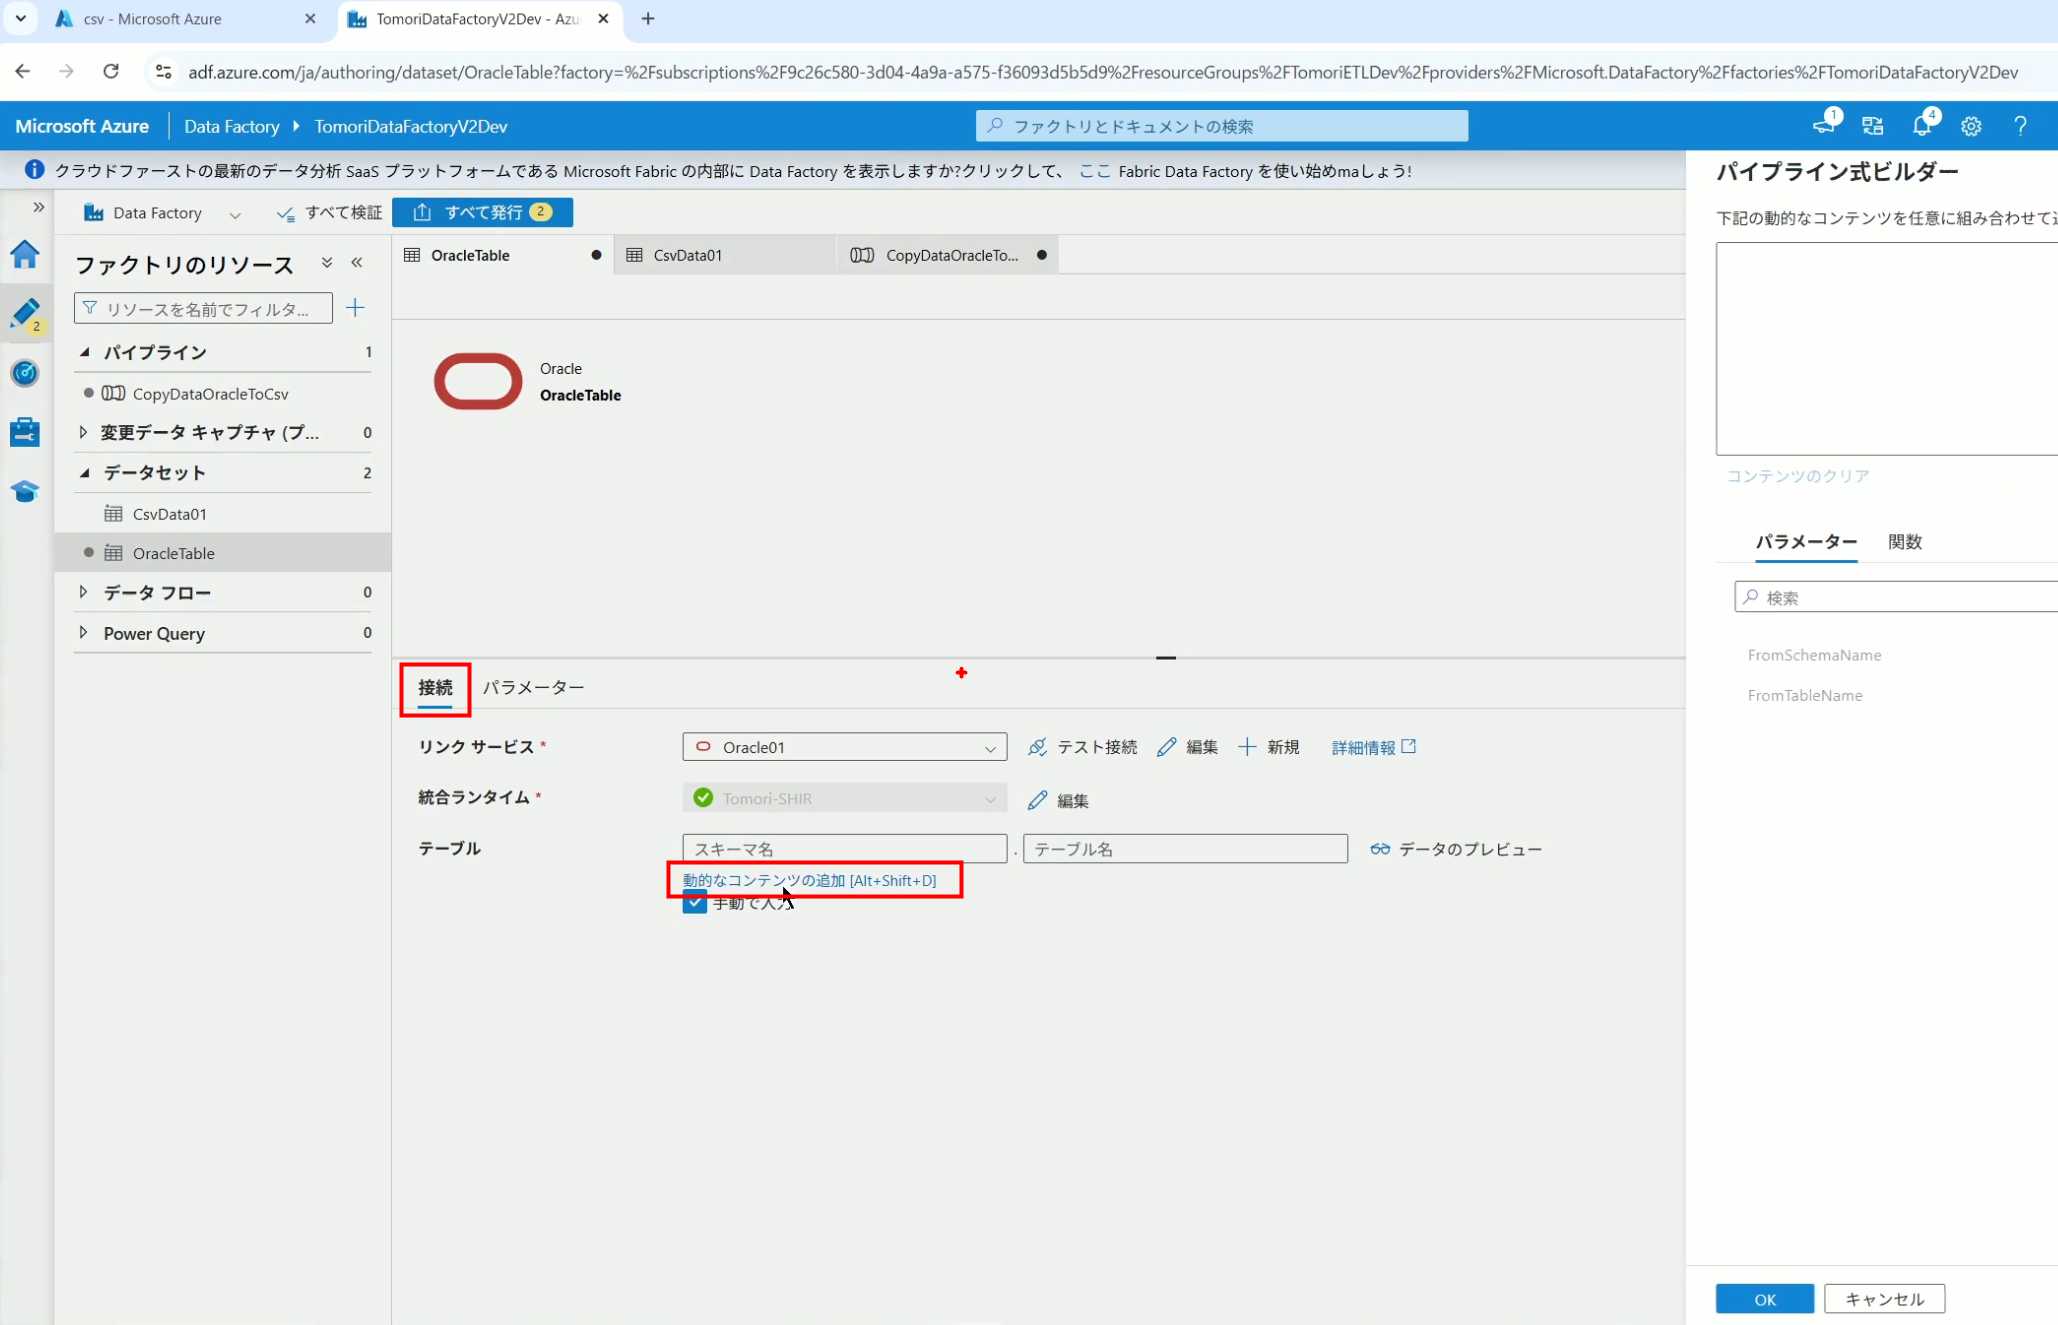Click the スキーマ名 input field
Viewport: 2058px width, 1325px height.
844,849
